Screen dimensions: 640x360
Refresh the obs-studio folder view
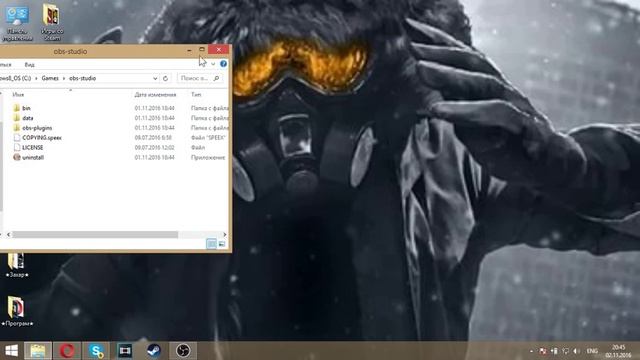[x=165, y=78]
